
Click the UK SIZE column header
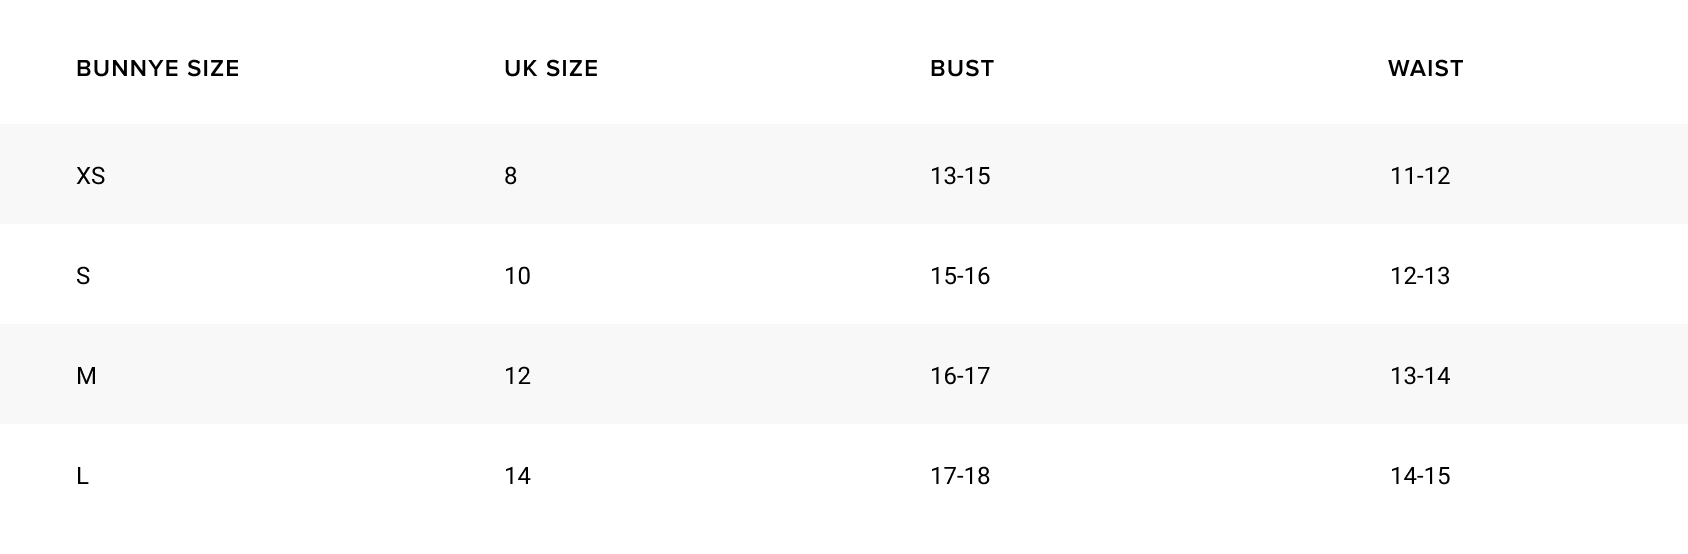point(551,69)
